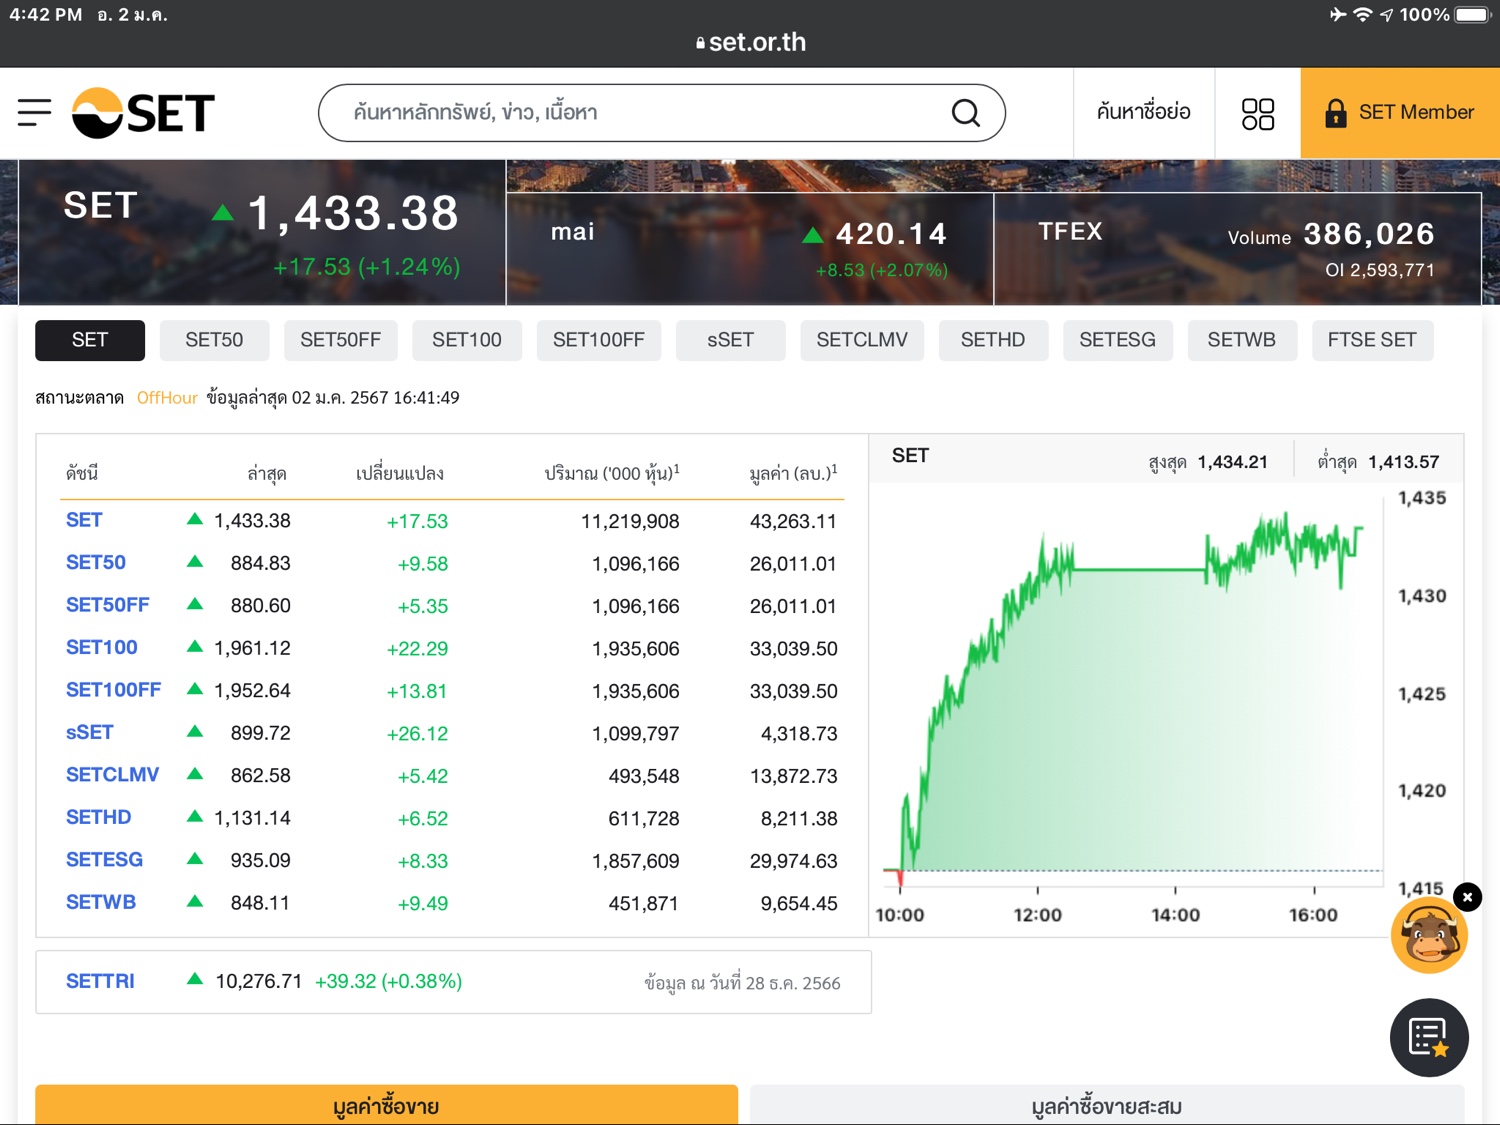Open the SETESG index link
Image resolution: width=1500 pixels, height=1125 pixels.
click(105, 860)
